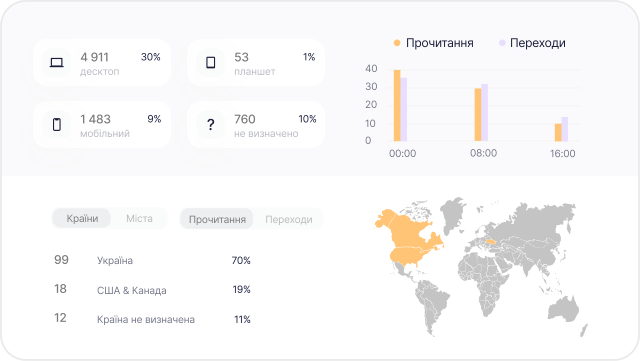Click the 08:00 axis label

tap(483, 153)
